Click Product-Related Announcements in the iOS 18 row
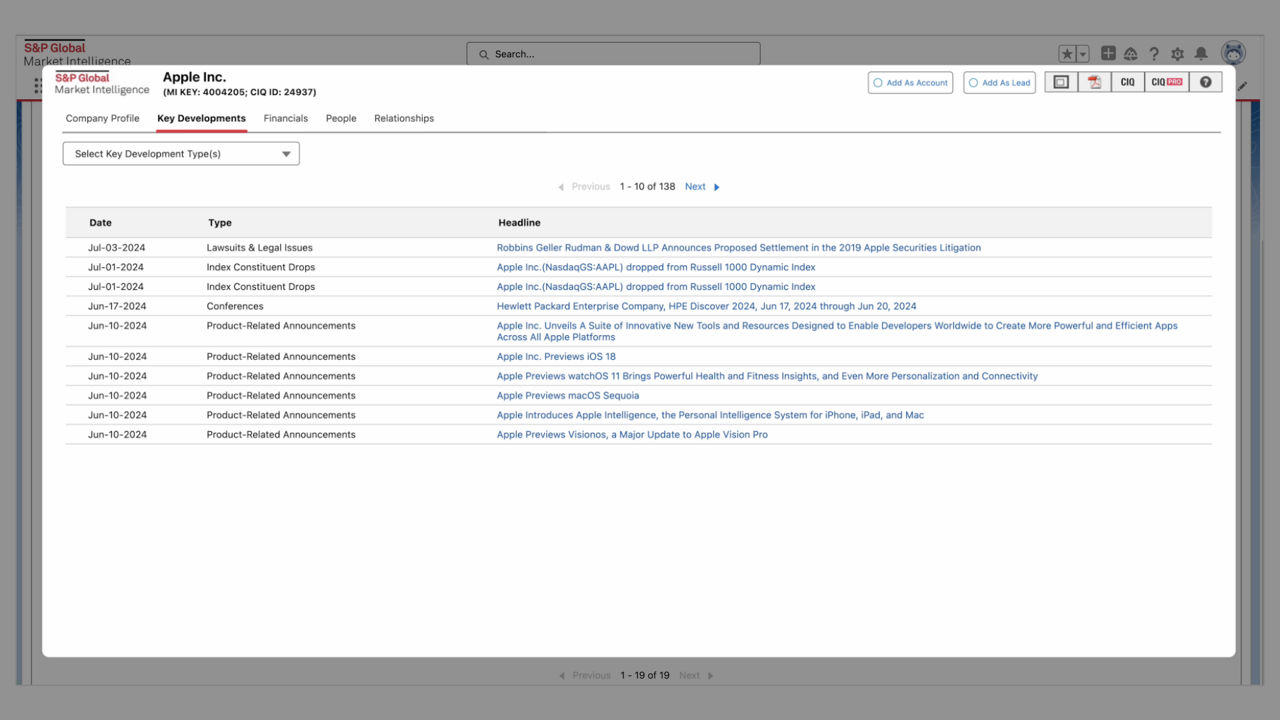This screenshot has height=720, width=1280. (281, 357)
